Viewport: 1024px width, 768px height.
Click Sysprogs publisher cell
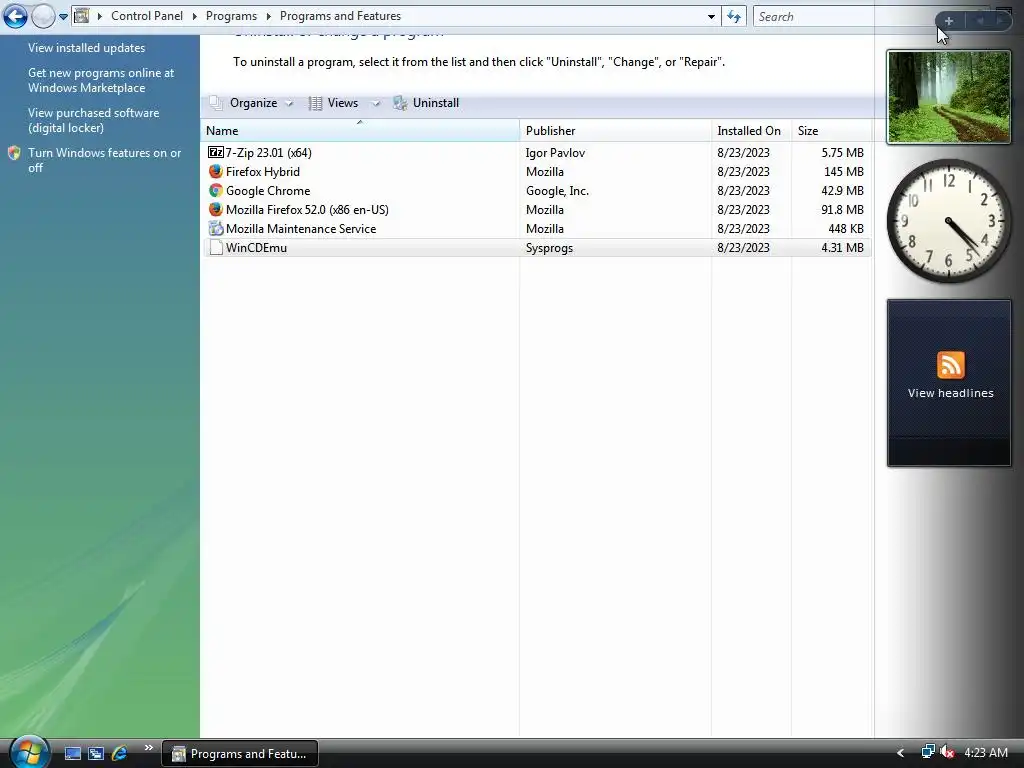(x=549, y=248)
